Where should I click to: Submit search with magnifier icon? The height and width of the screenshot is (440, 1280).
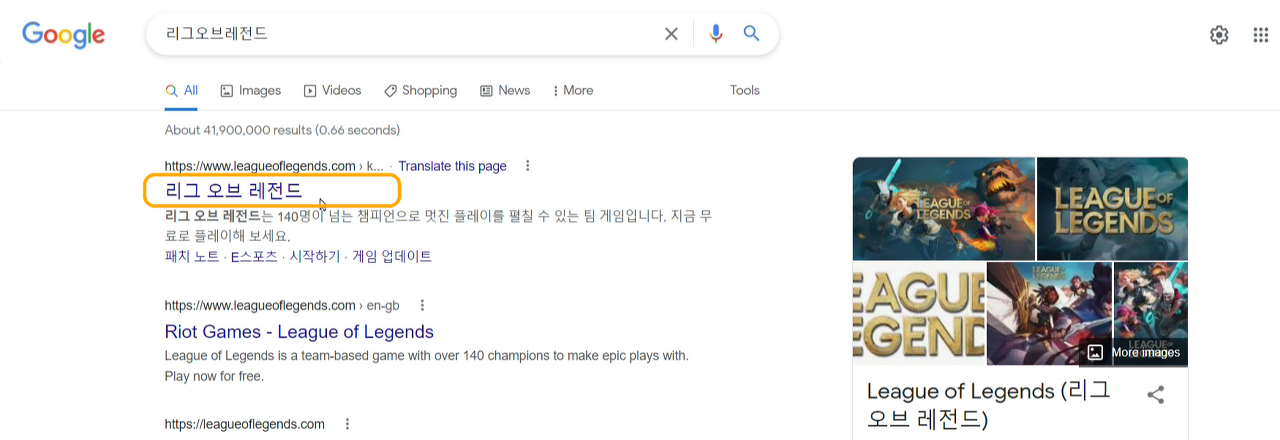click(752, 34)
